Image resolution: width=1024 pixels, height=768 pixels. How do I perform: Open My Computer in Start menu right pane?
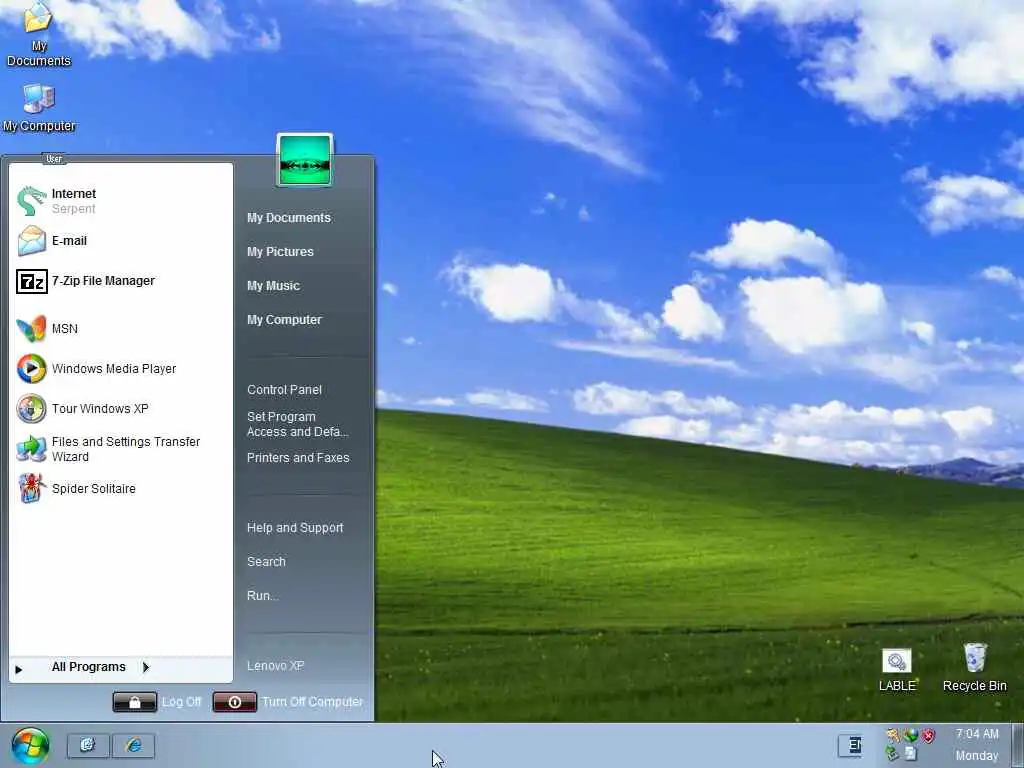284,320
